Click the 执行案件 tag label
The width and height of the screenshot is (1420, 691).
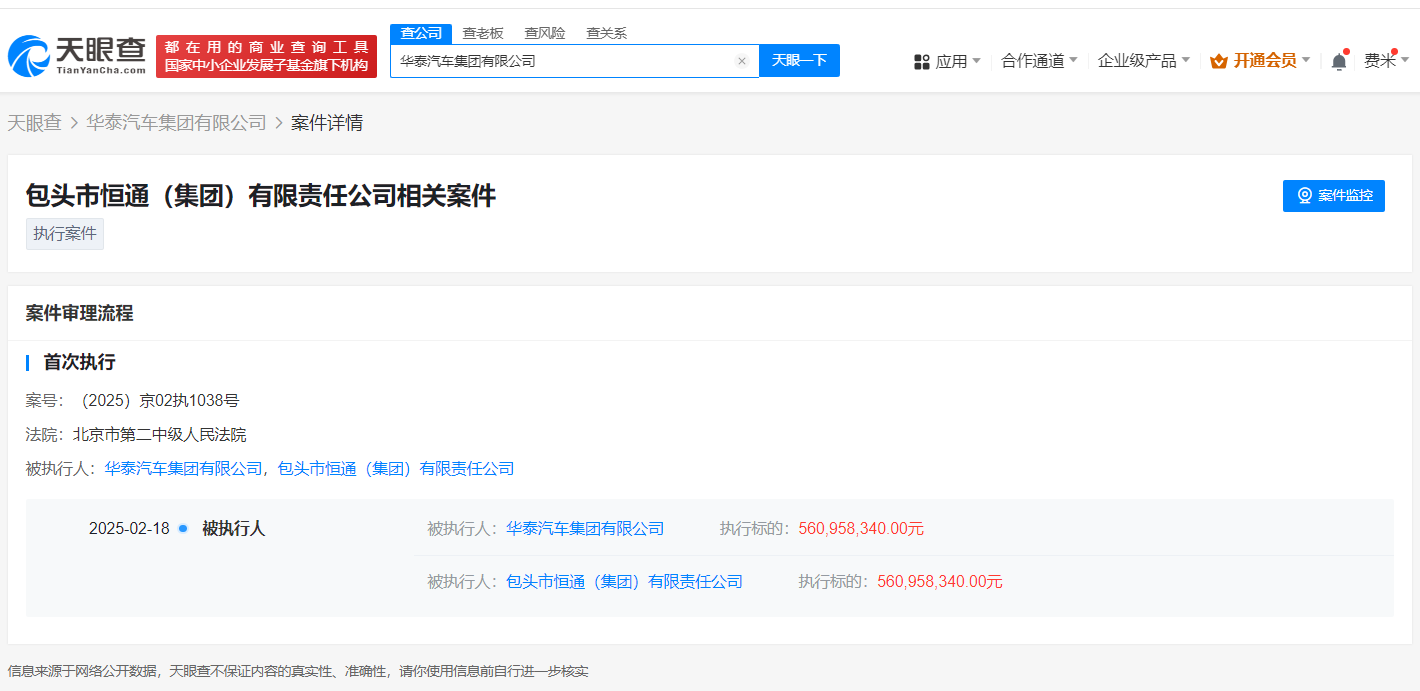pyautogui.click(x=65, y=234)
